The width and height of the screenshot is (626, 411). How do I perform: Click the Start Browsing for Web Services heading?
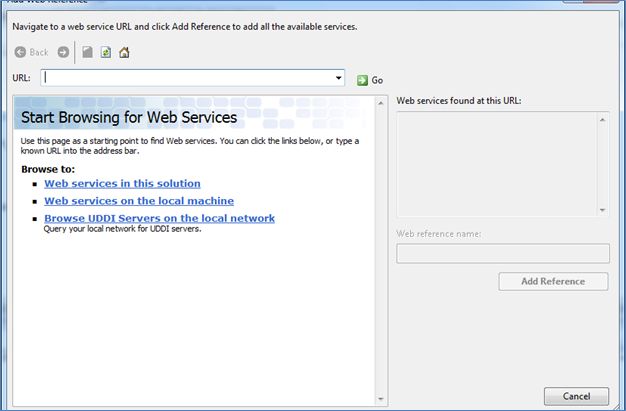pyautogui.click(x=129, y=117)
